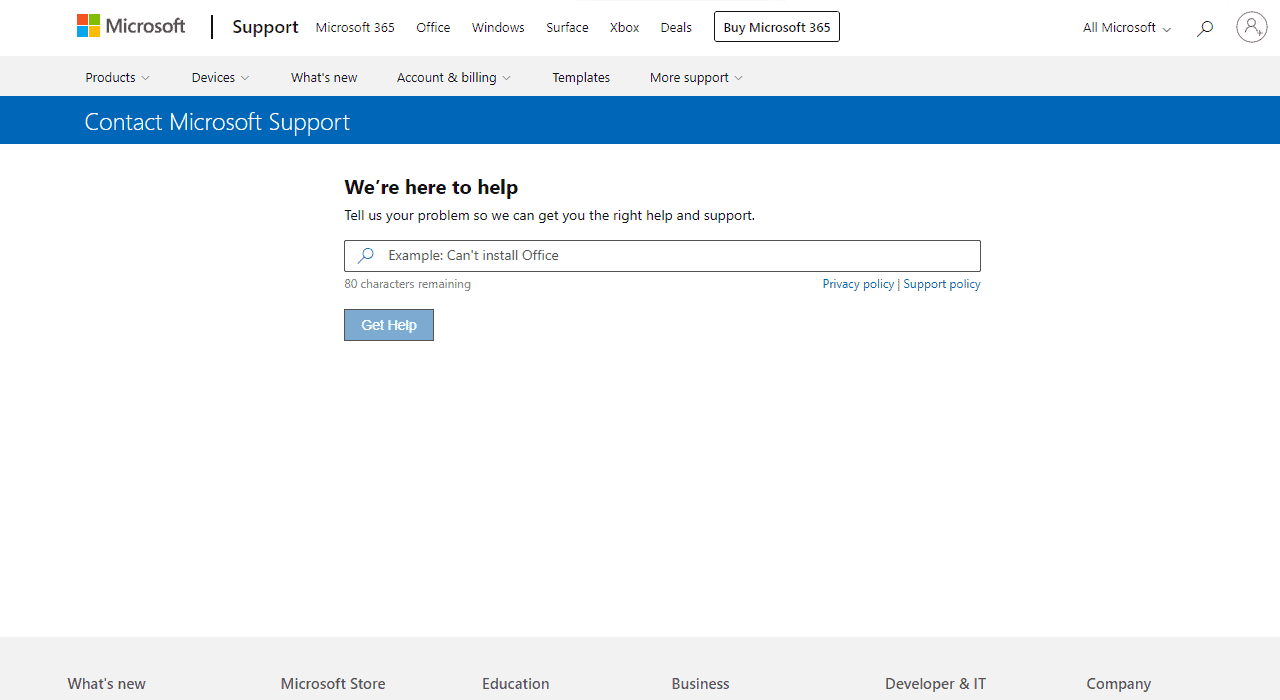This screenshot has height=700, width=1280.
Task: Open the Xbox support section
Action: 624,27
